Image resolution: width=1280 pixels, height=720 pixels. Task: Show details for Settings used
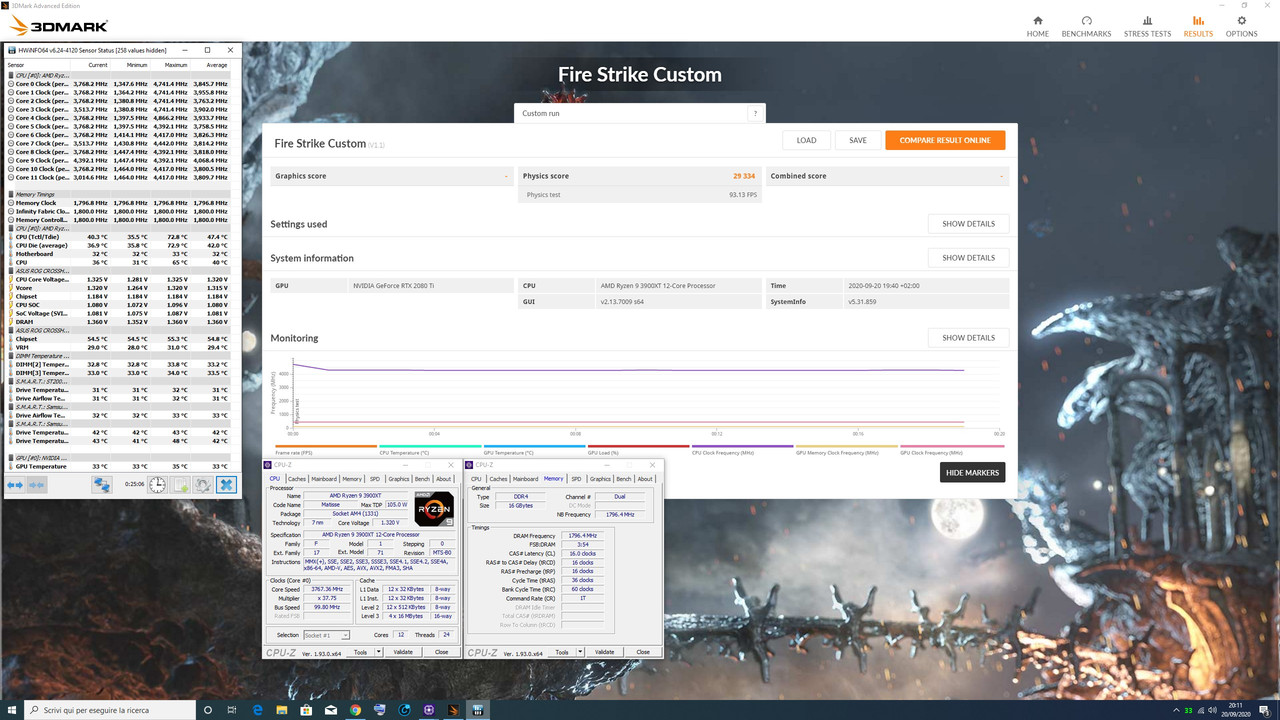[x=968, y=224]
